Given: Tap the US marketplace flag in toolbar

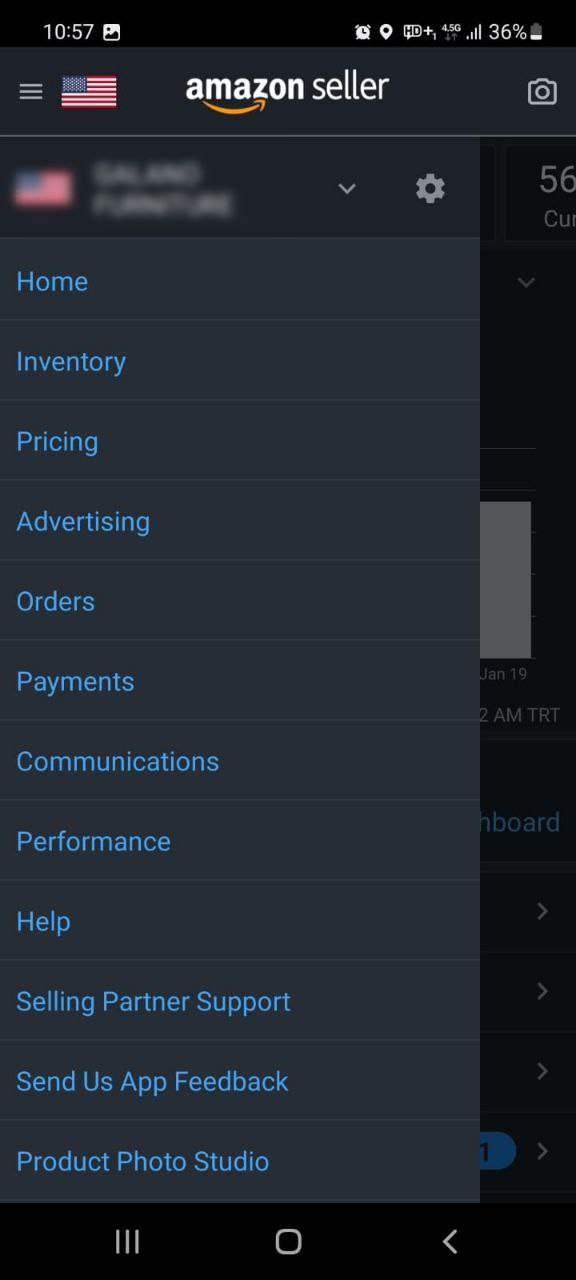Looking at the screenshot, I should point(88,89).
